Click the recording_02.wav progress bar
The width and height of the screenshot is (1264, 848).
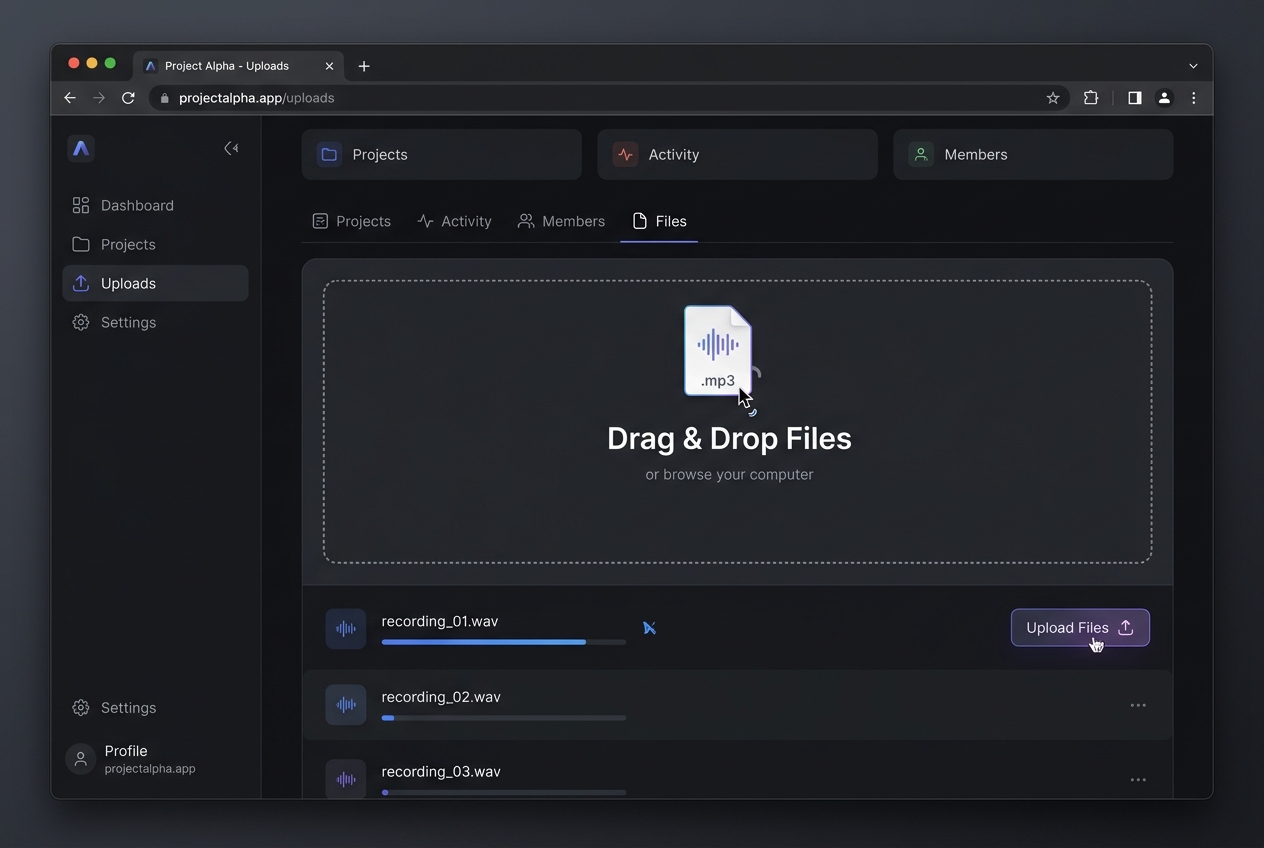(x=504, y=718)
